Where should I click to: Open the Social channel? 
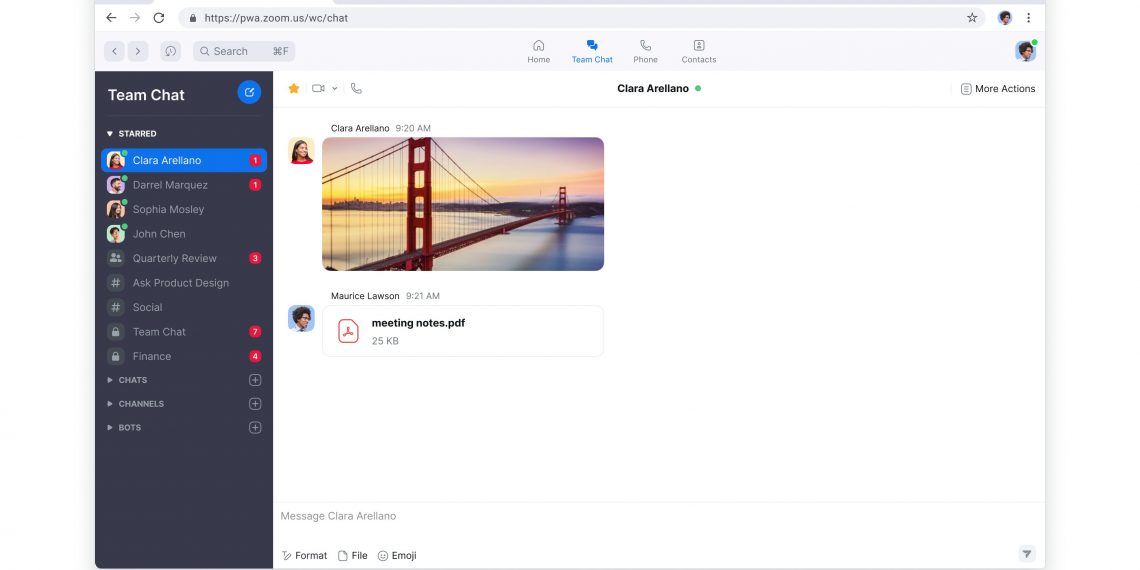[x=184, y=308]
